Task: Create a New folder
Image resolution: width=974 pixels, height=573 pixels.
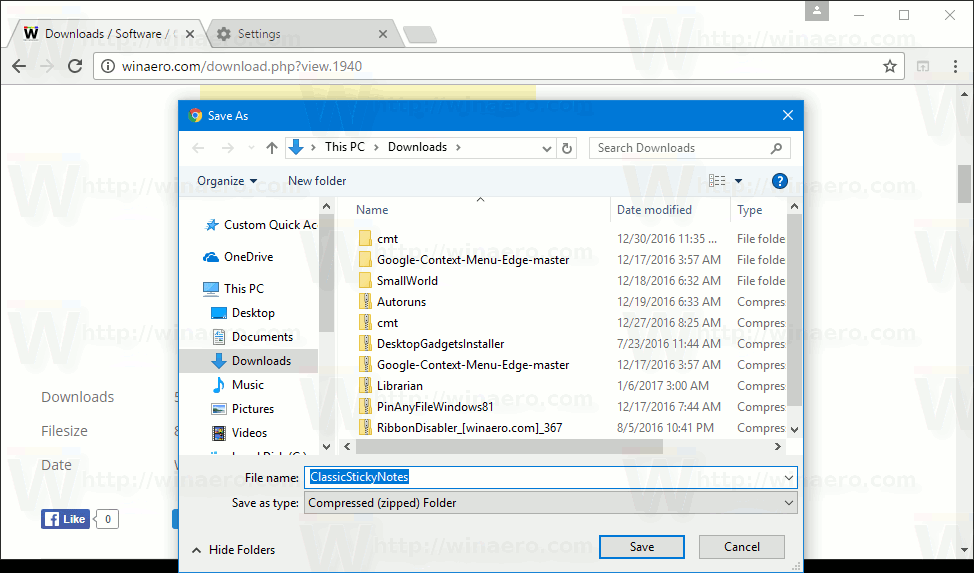Action: (317, 181)
